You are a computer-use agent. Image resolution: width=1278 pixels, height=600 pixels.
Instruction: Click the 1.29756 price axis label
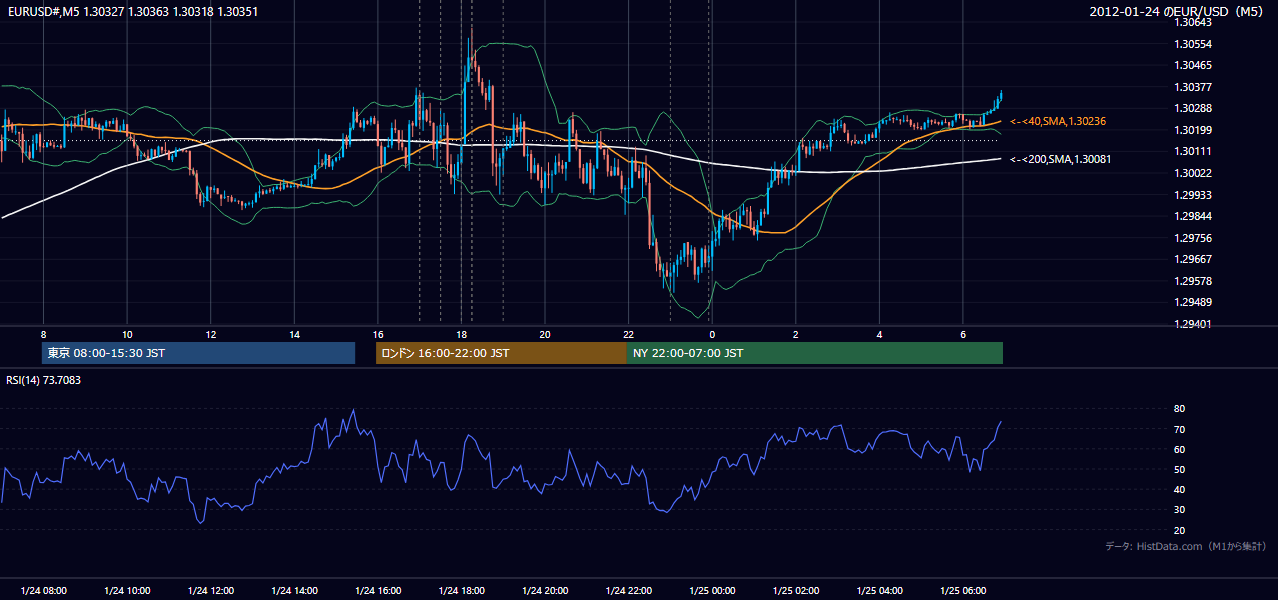point(1193,238)
